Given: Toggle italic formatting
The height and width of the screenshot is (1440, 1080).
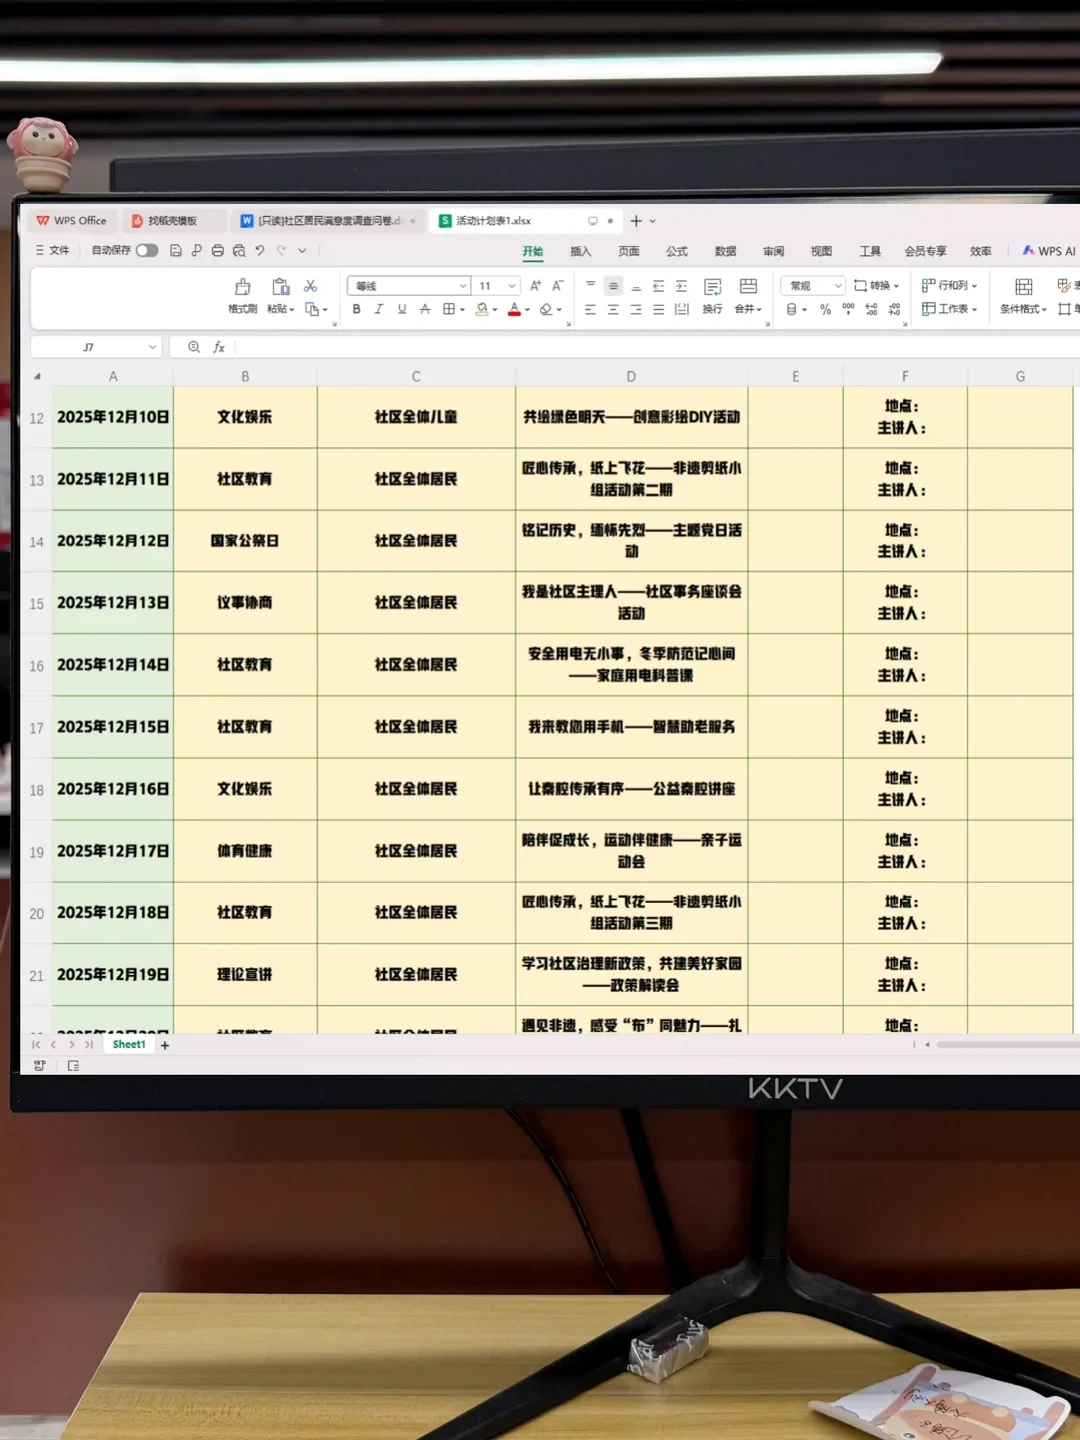Looking at the screenshot, I should [x=379, y=309].
